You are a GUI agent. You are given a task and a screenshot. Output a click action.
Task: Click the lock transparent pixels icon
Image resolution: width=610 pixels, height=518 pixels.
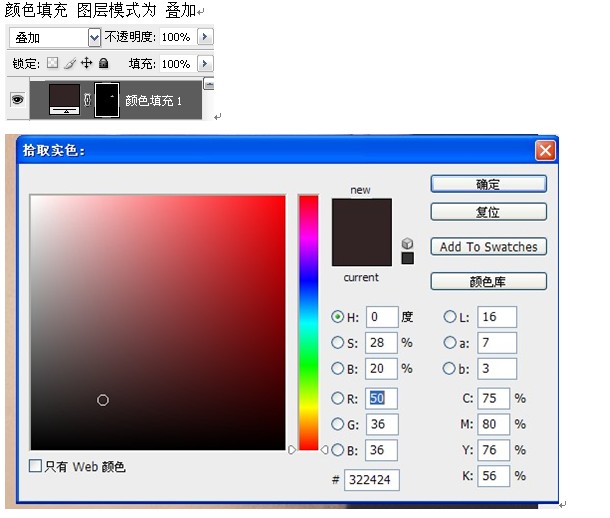[x=53, y=63]
